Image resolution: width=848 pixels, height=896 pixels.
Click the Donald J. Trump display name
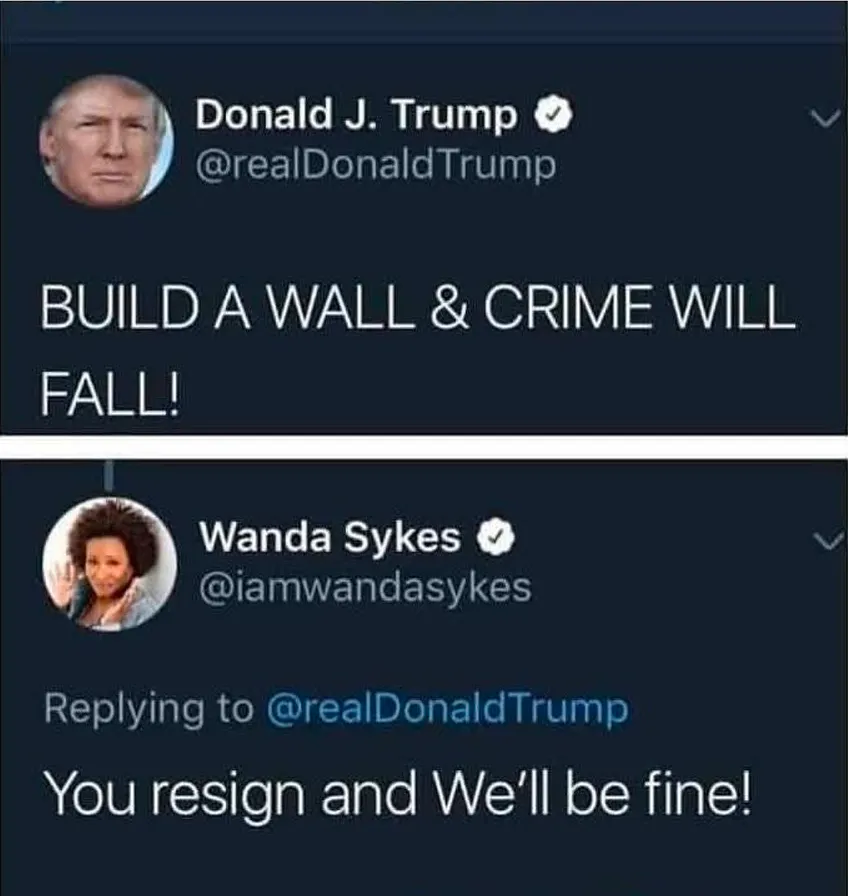[357, 114]
